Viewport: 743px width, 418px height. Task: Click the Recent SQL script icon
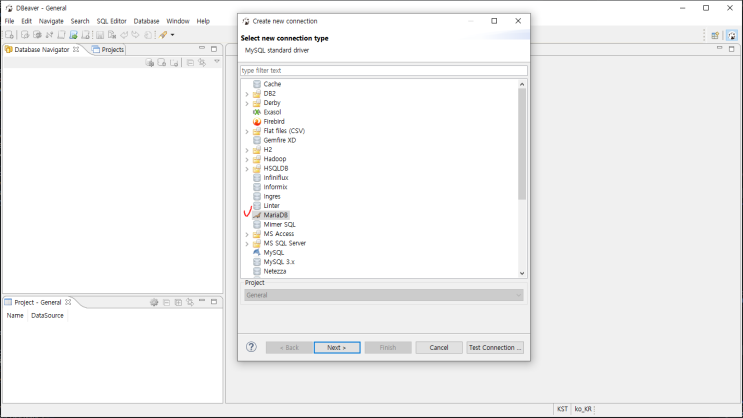point(86,35)
